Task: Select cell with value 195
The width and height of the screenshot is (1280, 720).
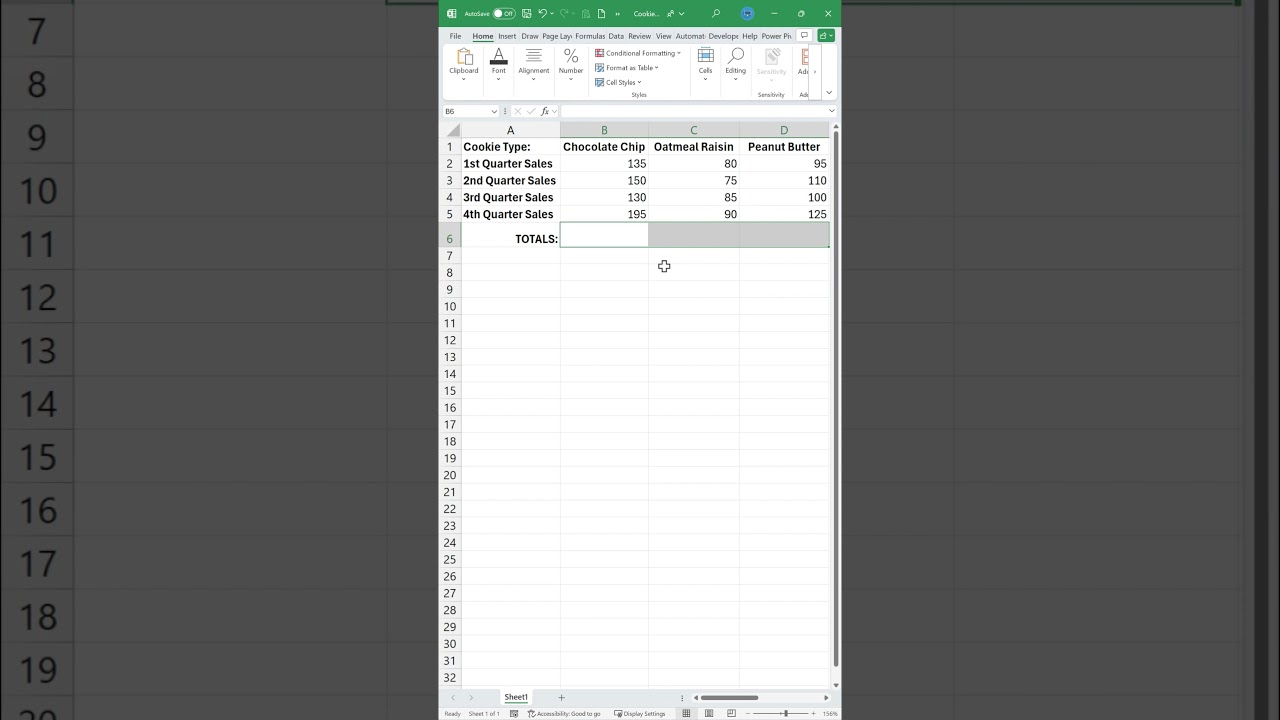Action: pyautogui.click(x=604, y=214)
